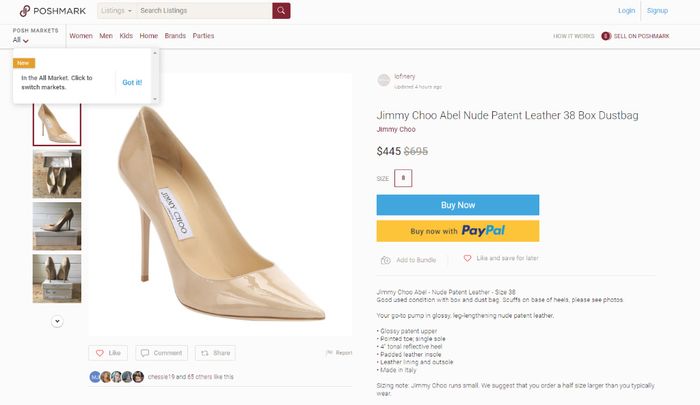This screenshot has height=405, width=700.
Task: Open lofinery seller profile name
Action: (x=404, y=76)
